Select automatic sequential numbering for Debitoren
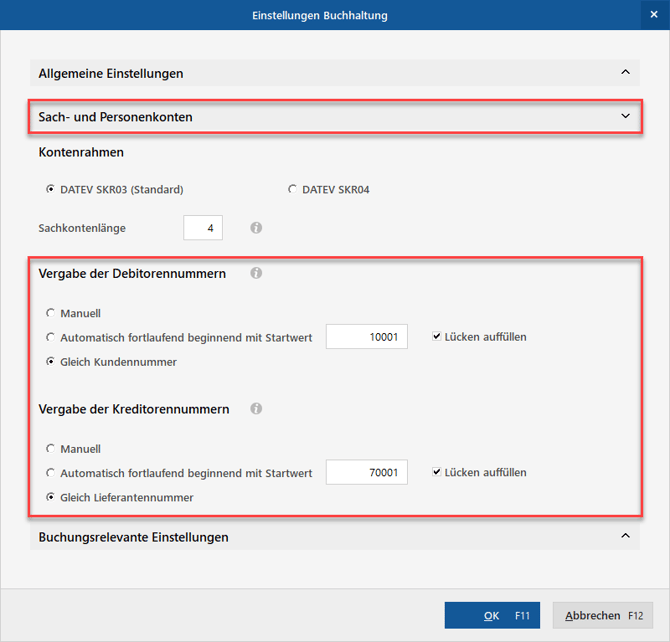Viewport: 670px width, 642px height. click(51, 337)
